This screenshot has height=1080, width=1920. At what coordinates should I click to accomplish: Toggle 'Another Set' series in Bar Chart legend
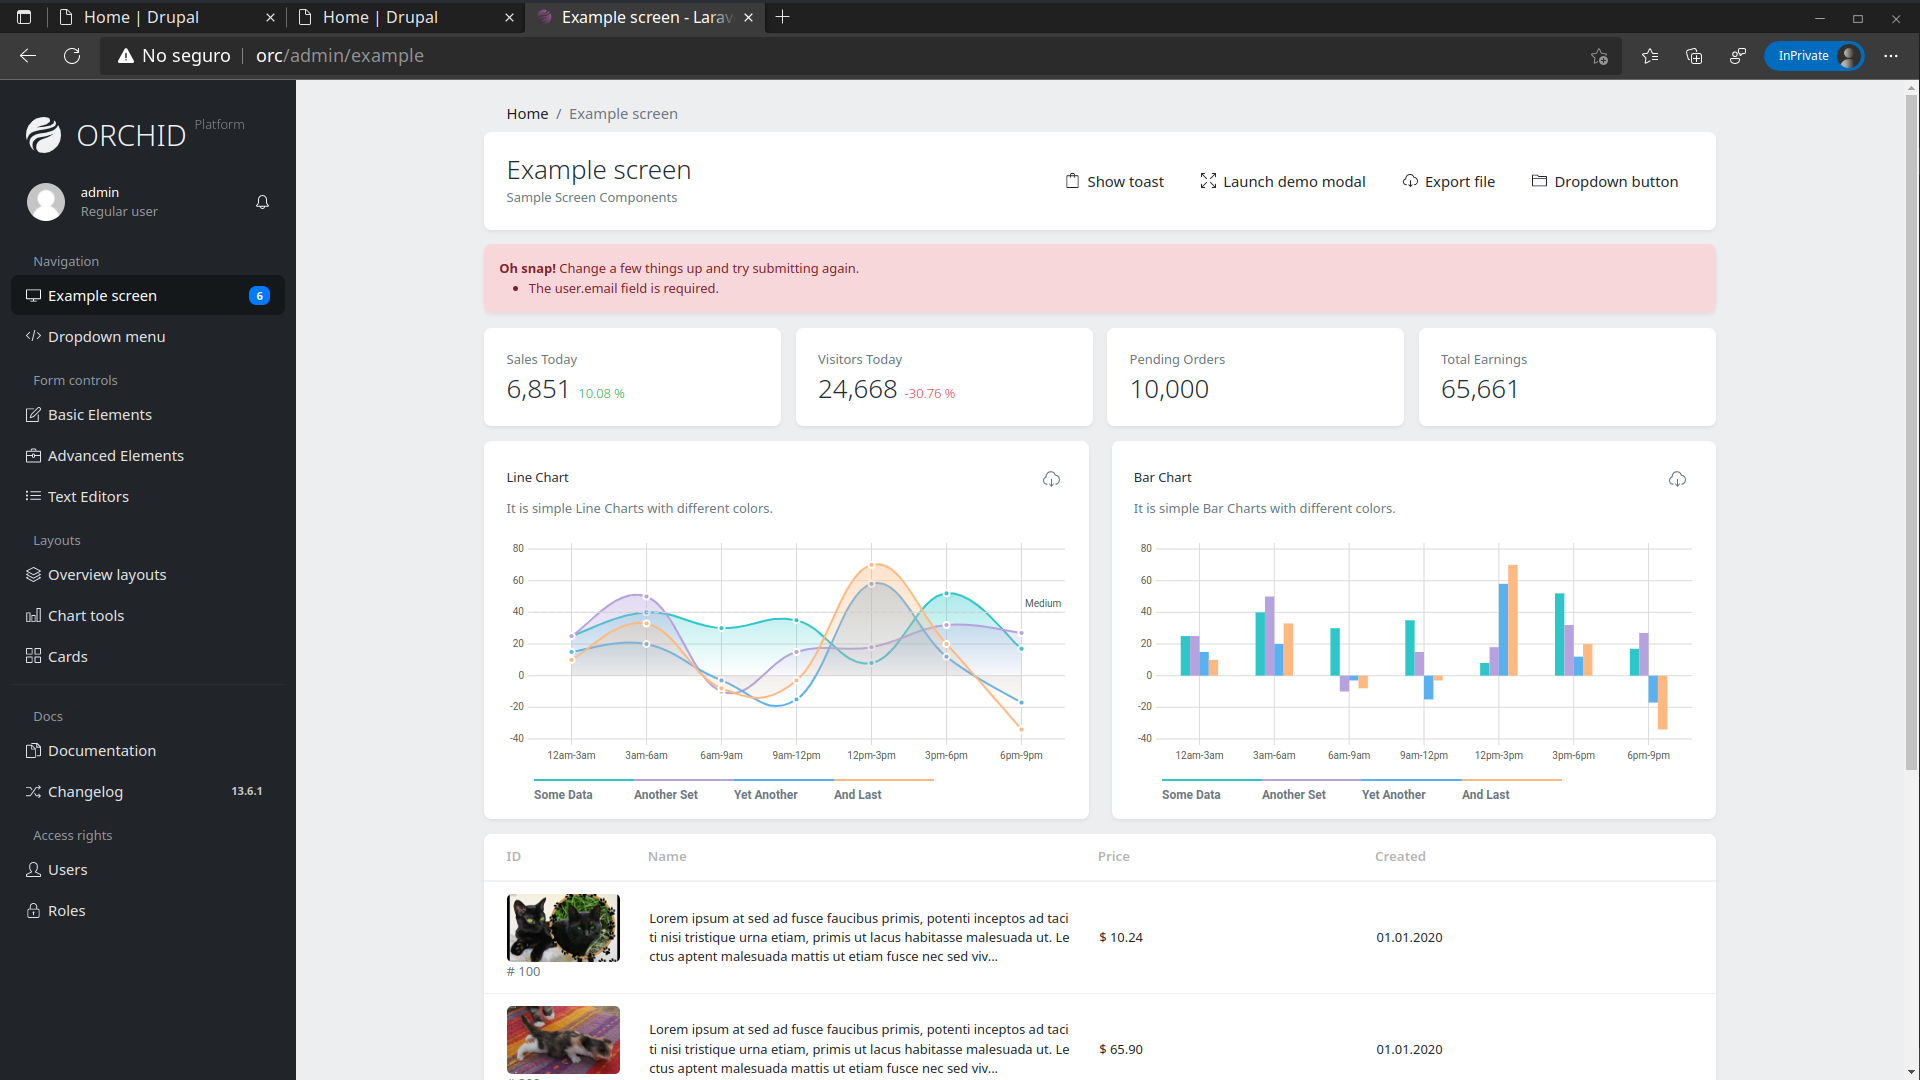pyautogui.click(x=1293, y=794)
